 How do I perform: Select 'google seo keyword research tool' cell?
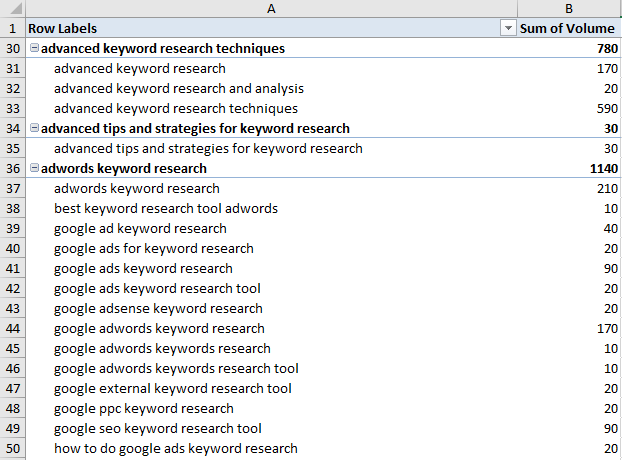coord(271,428)
